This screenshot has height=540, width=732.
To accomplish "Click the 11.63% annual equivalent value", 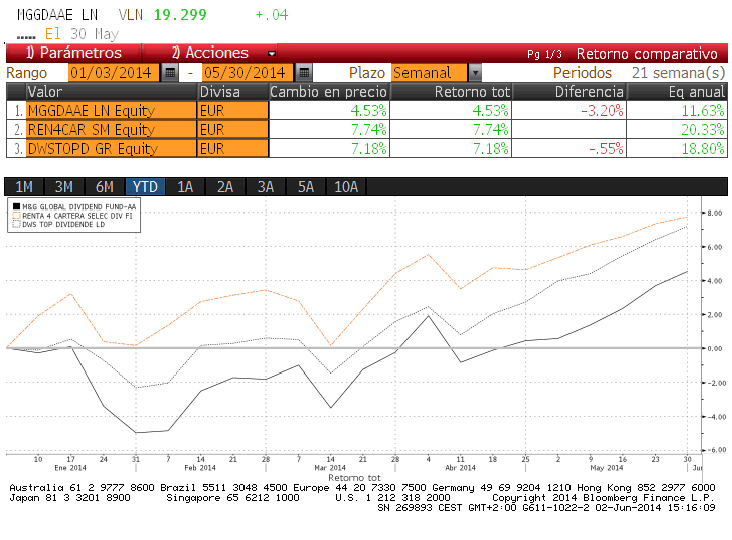I will click(x=703, y=111).
